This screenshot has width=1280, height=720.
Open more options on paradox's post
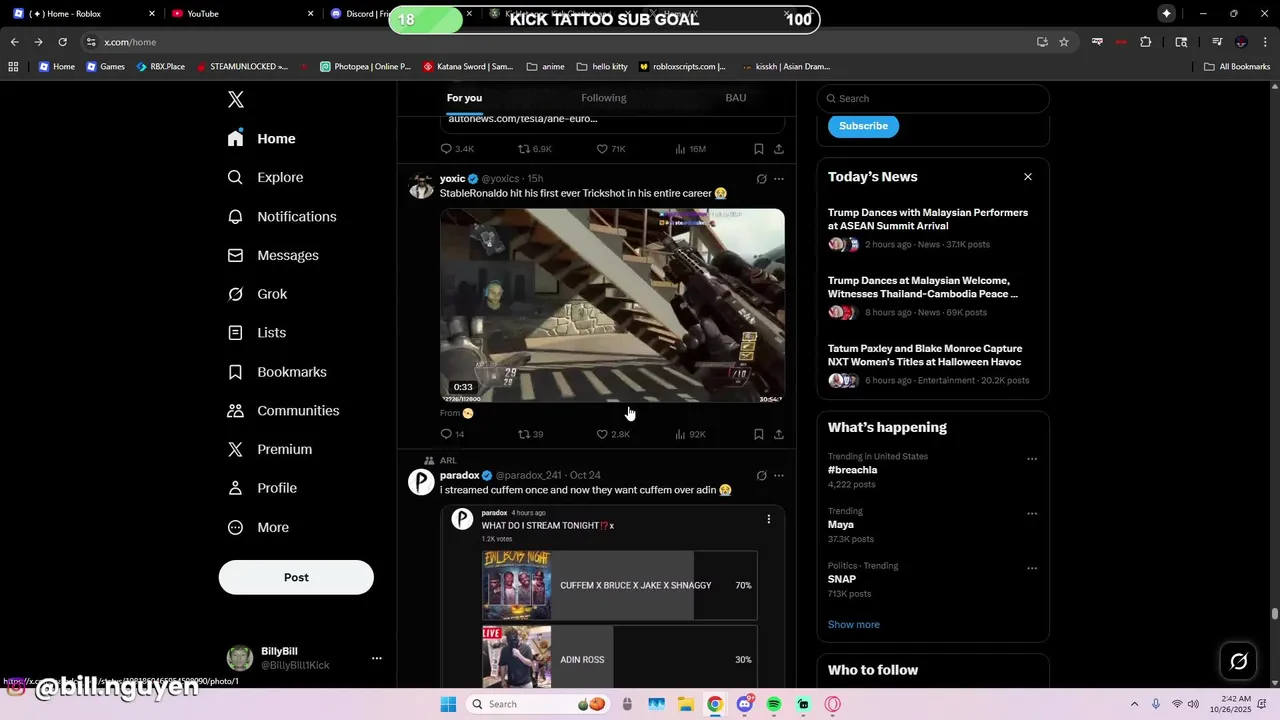pos(779,476)
